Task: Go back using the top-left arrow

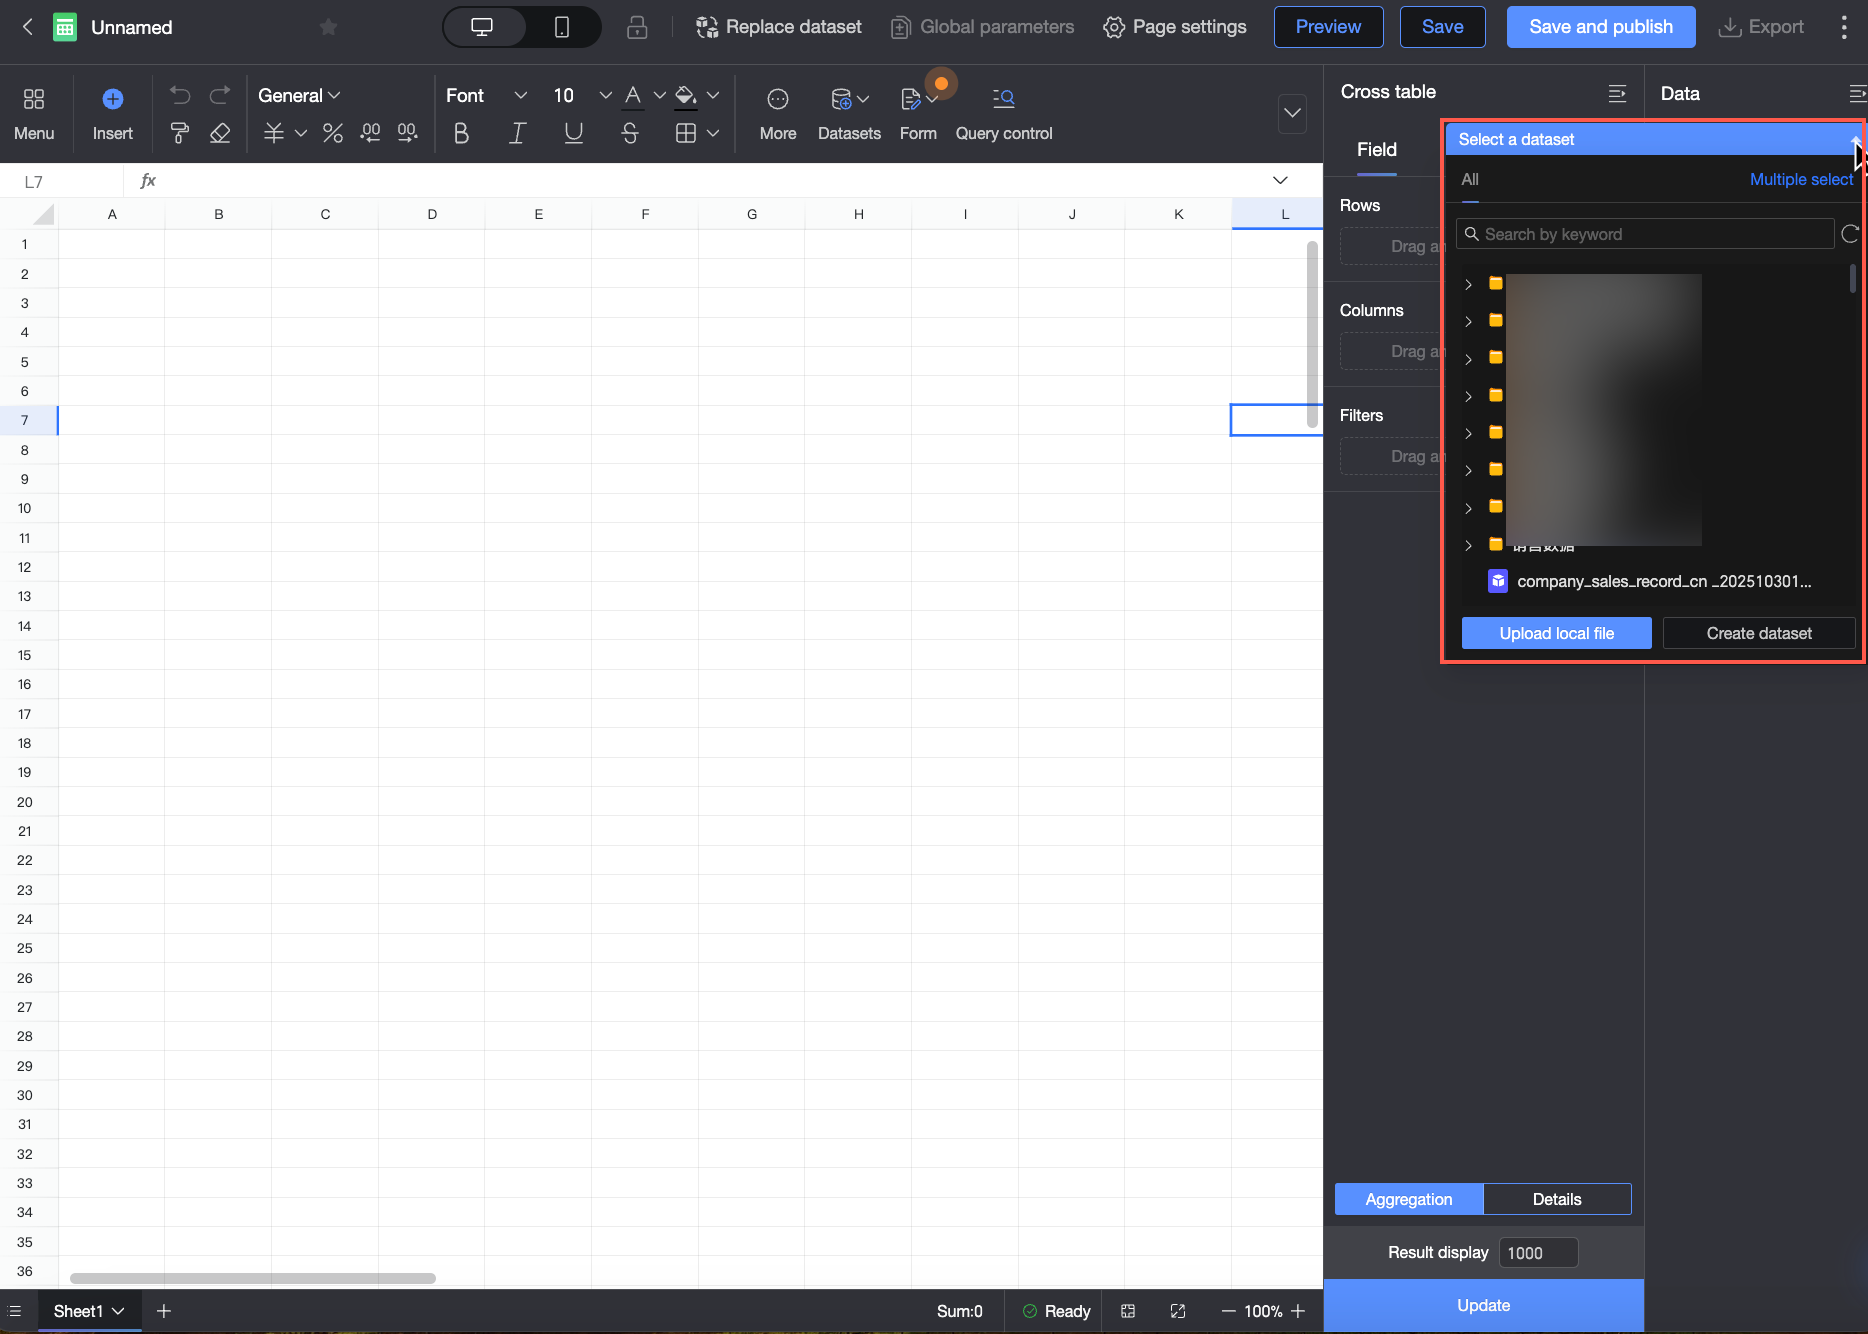Action: pyautogui.click(x=28, y=27)
